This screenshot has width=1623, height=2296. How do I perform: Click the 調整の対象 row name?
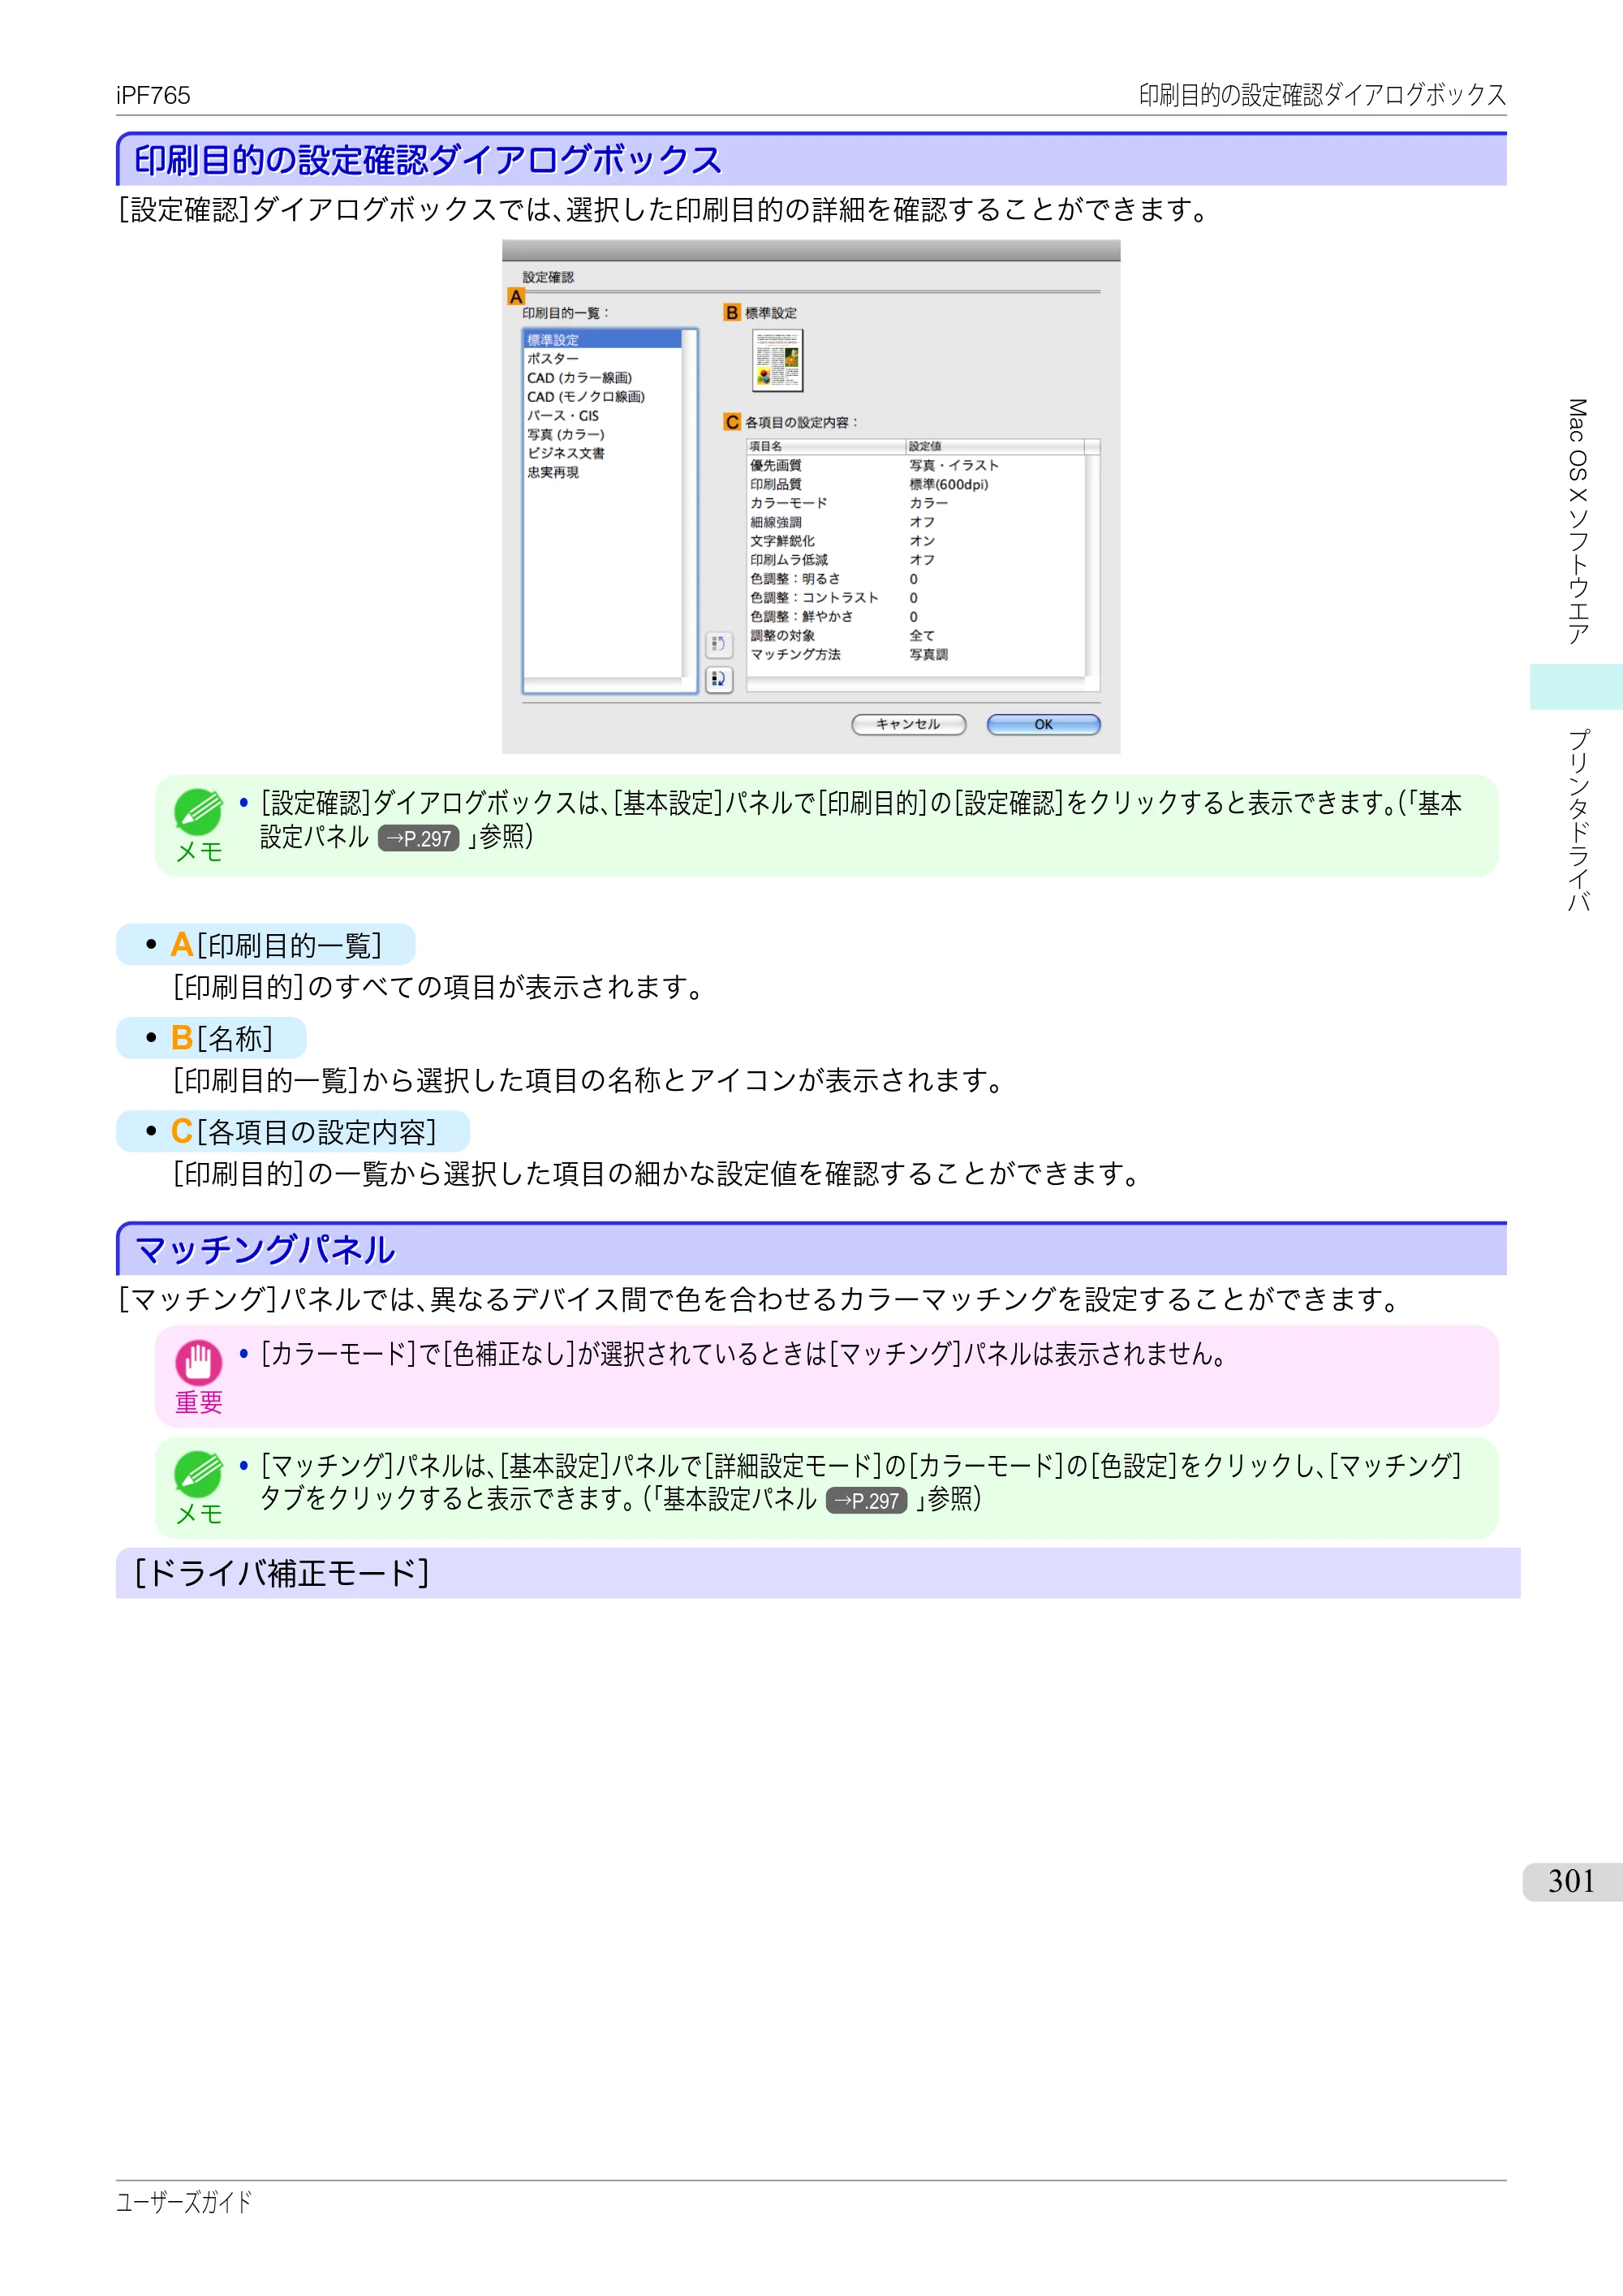[x=782, y=635]
